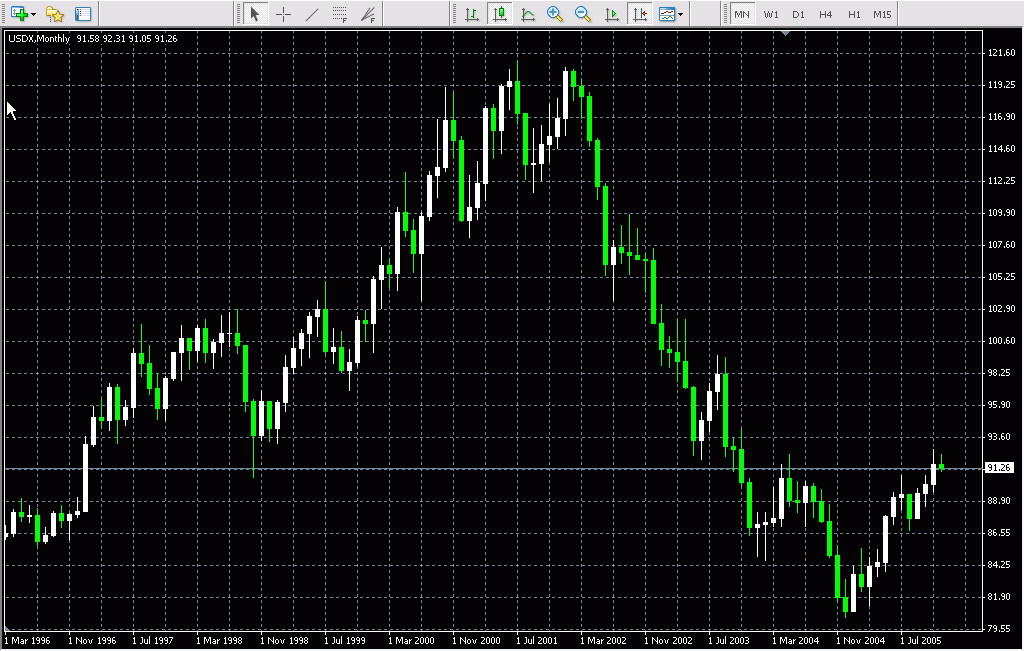This screenshot has width=1024, height=651.
Task: Click the 109.90 price axis label
Action: click(x=1002, y=212)
